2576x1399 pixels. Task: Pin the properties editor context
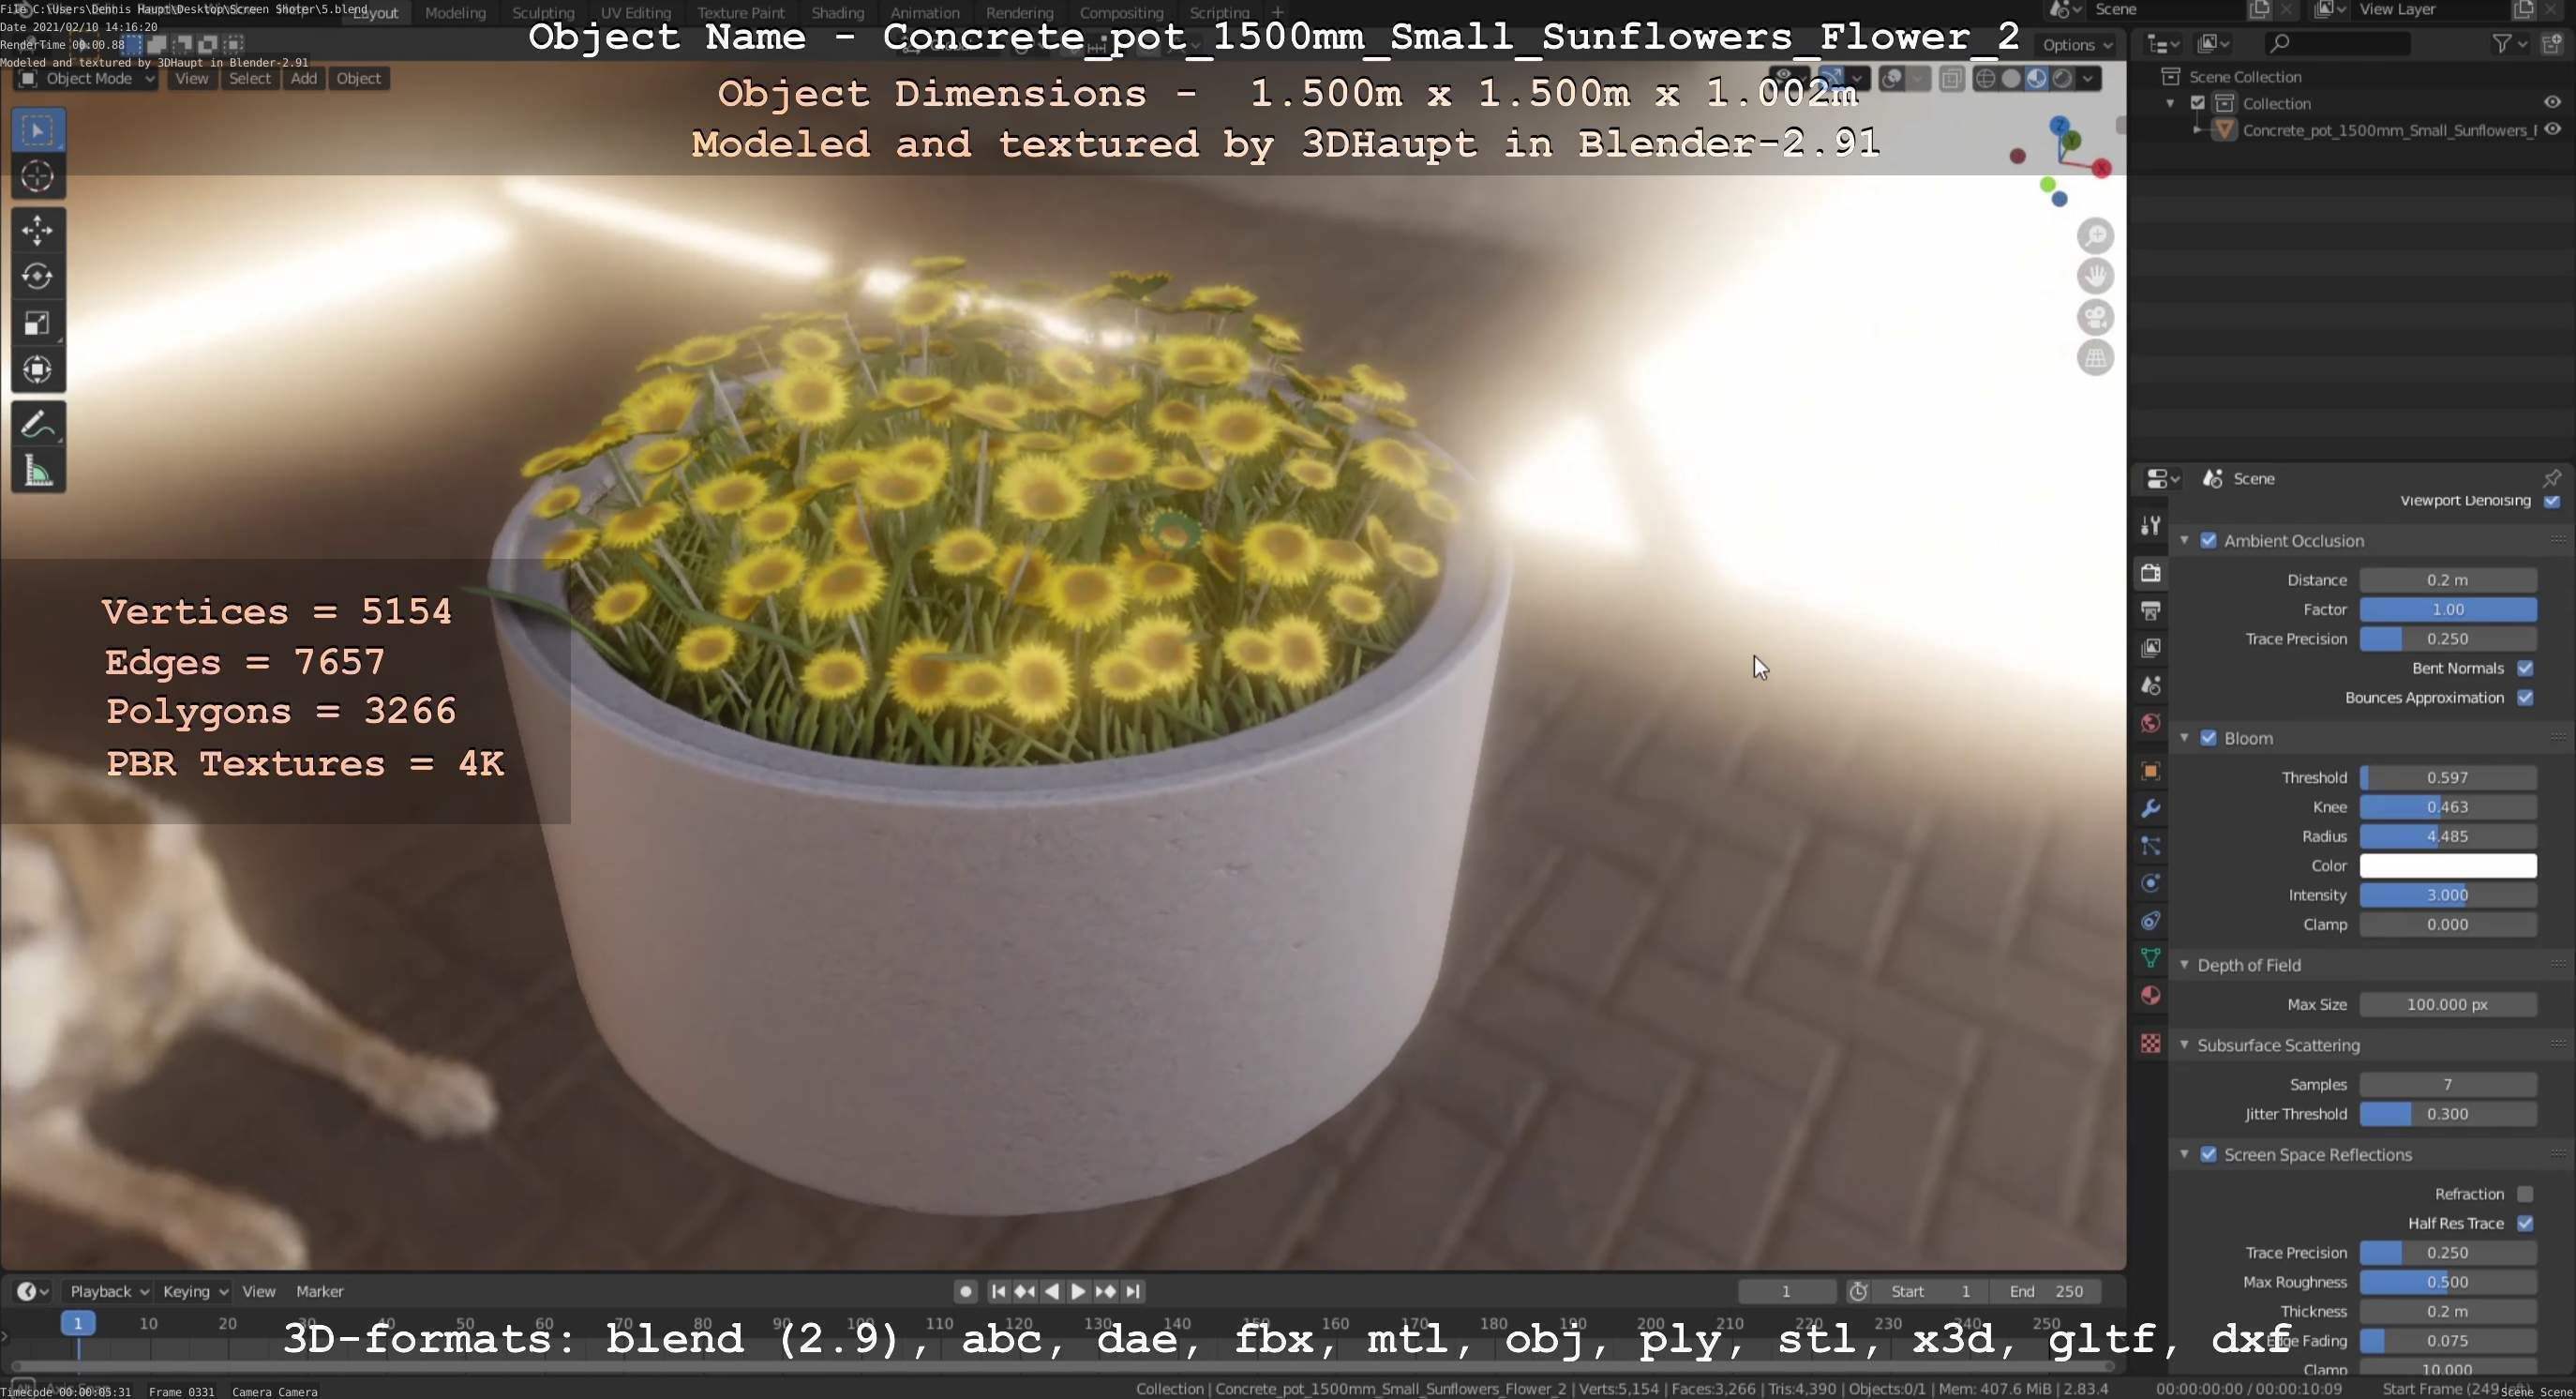(2552, 478)
